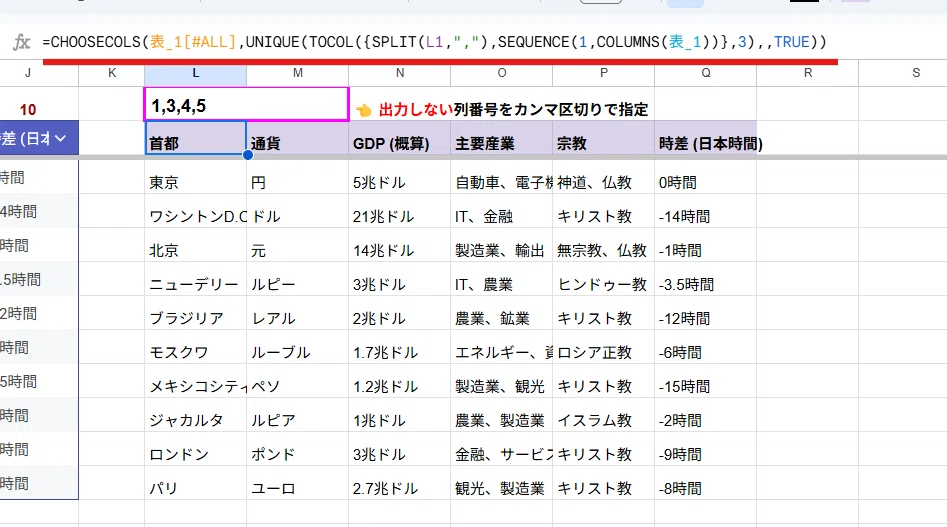Select column M header
The image size is (947, 527).
point(298,72)
